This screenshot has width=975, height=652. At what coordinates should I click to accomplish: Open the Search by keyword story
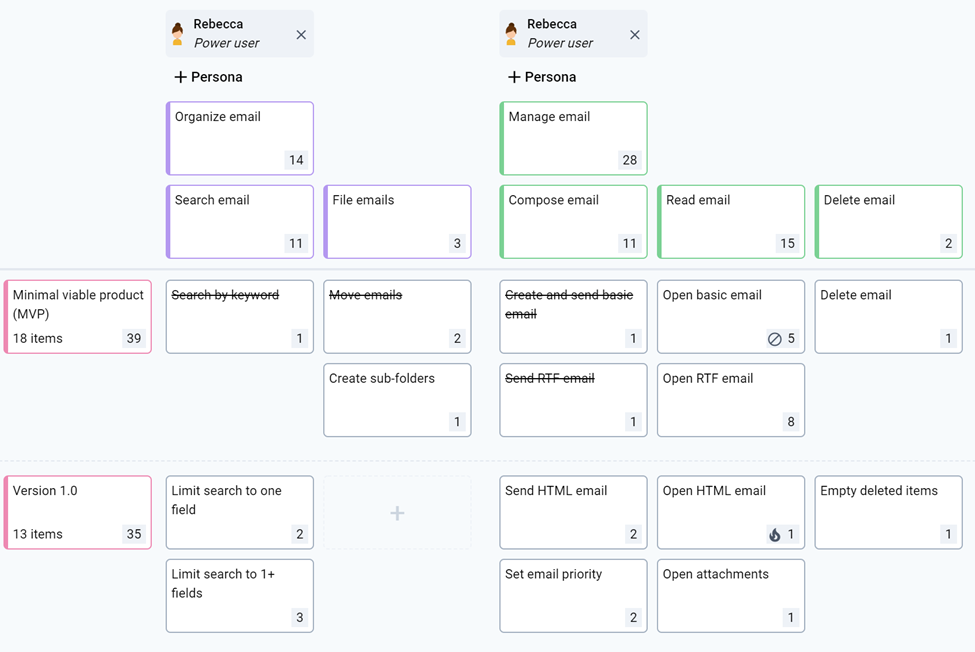point(240,317)
